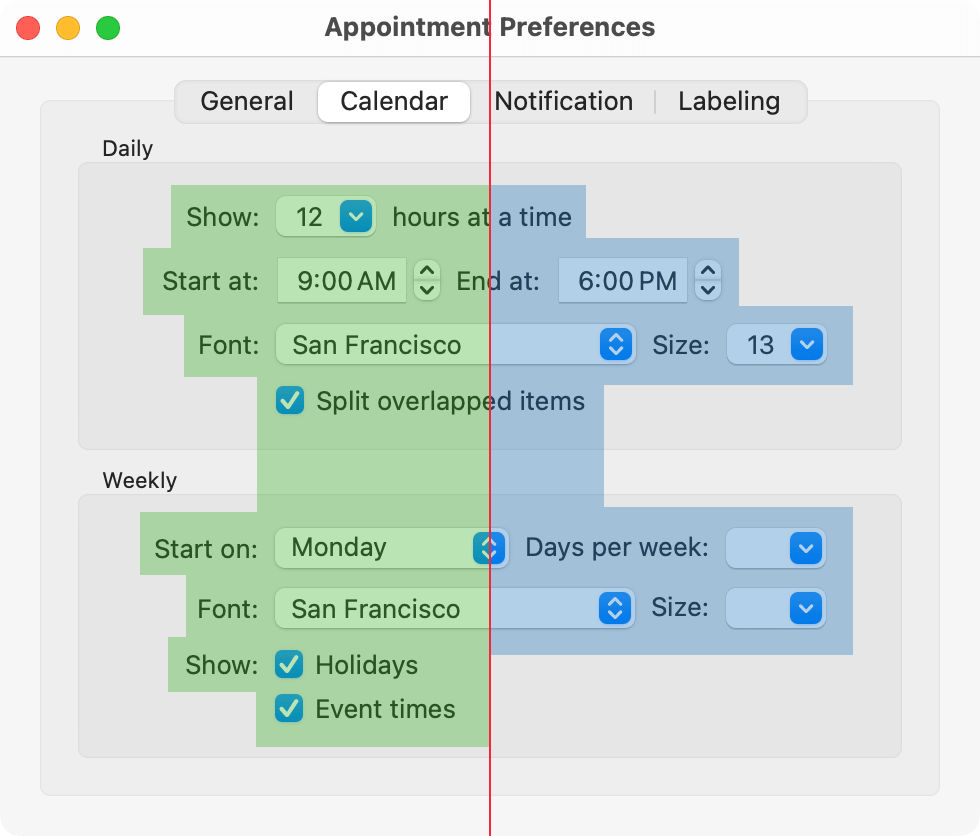Click the green zoom window button
This screenshot has width=980, height=836.
(x=108, y=28)
